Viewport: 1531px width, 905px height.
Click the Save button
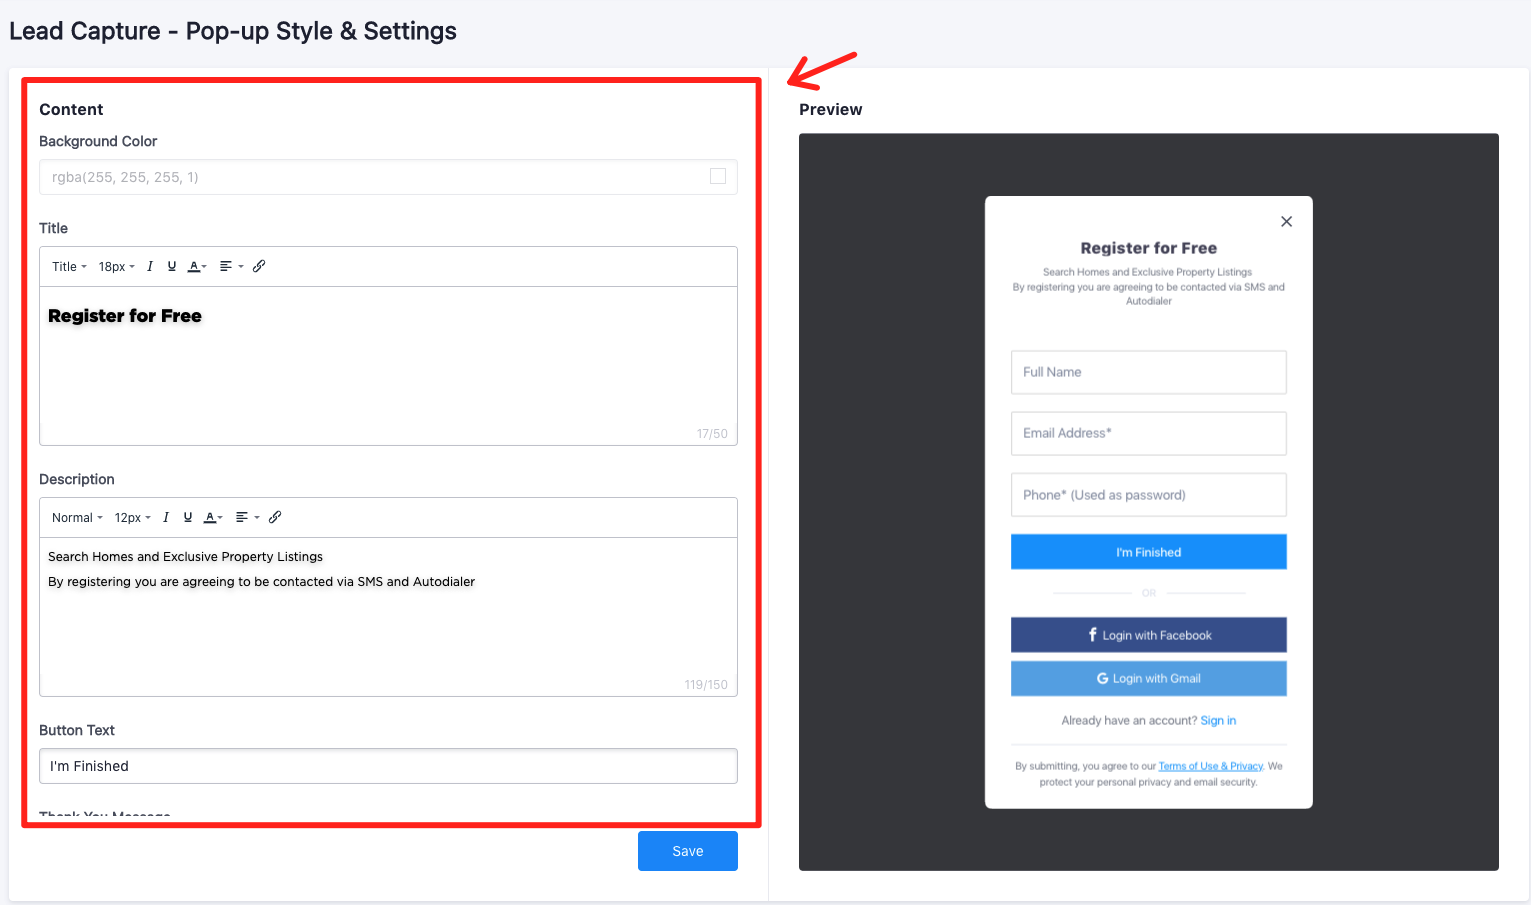coord(687,851)
